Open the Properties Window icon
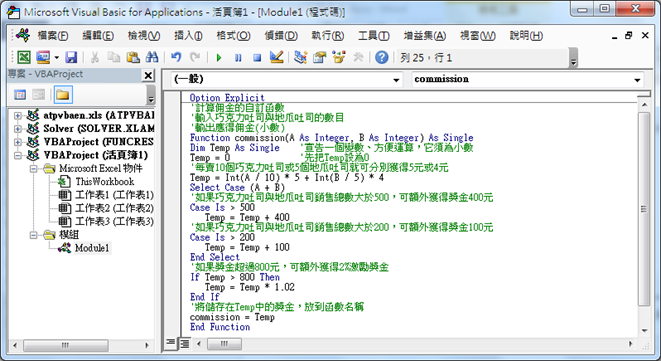The width and height of the screenshot is (661, 361). tap(320, 57)
